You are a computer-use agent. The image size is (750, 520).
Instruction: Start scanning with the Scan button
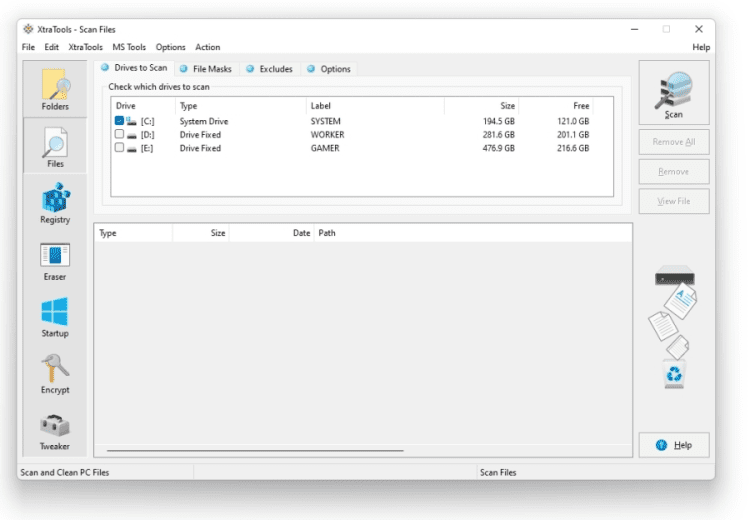click(674, 93)
